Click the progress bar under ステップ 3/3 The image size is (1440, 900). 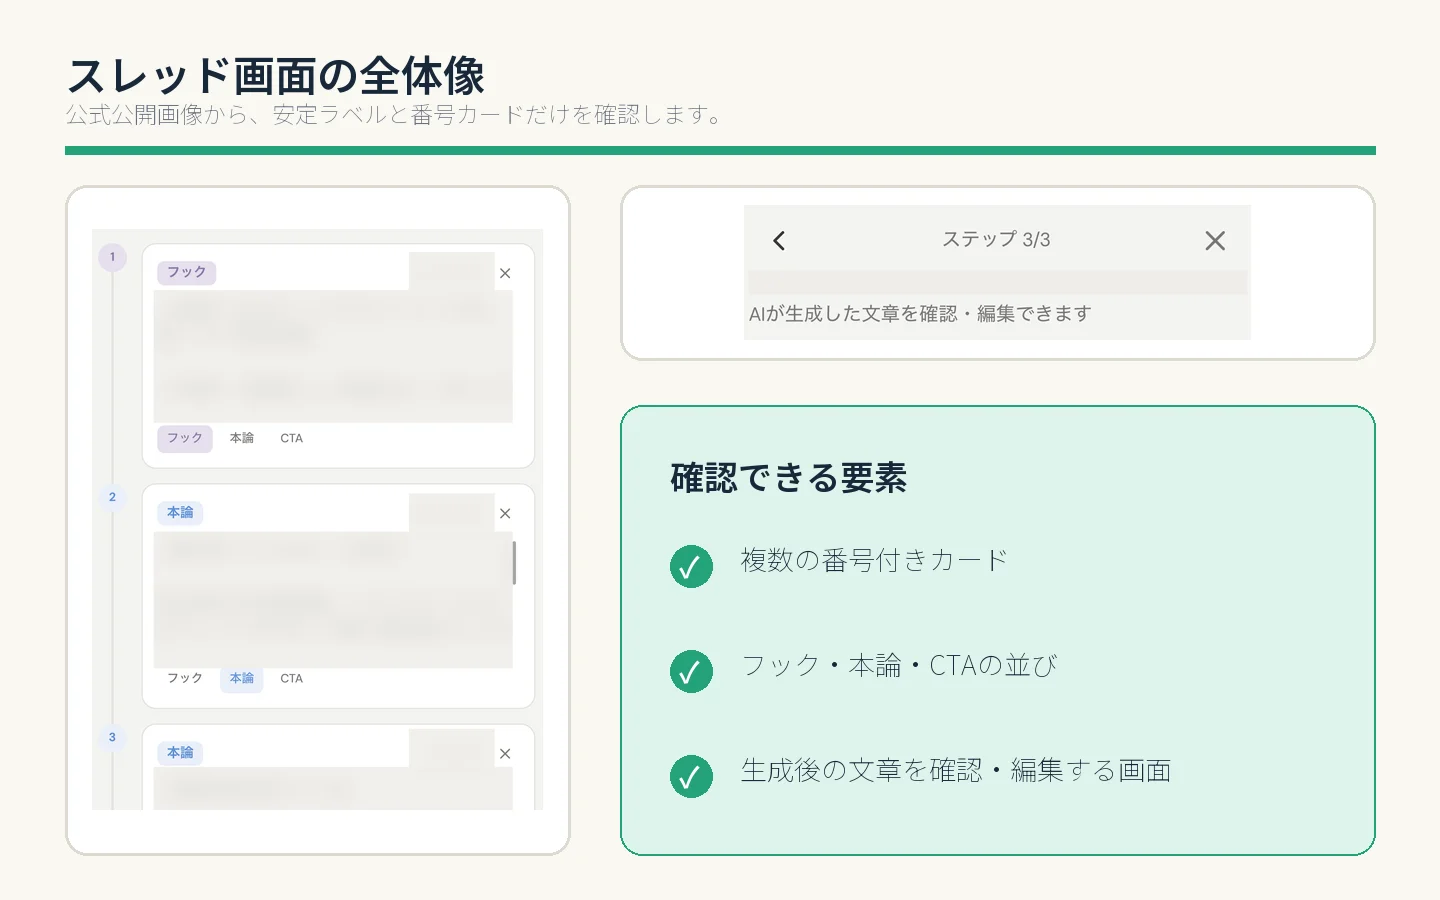(x=997, y=282)
